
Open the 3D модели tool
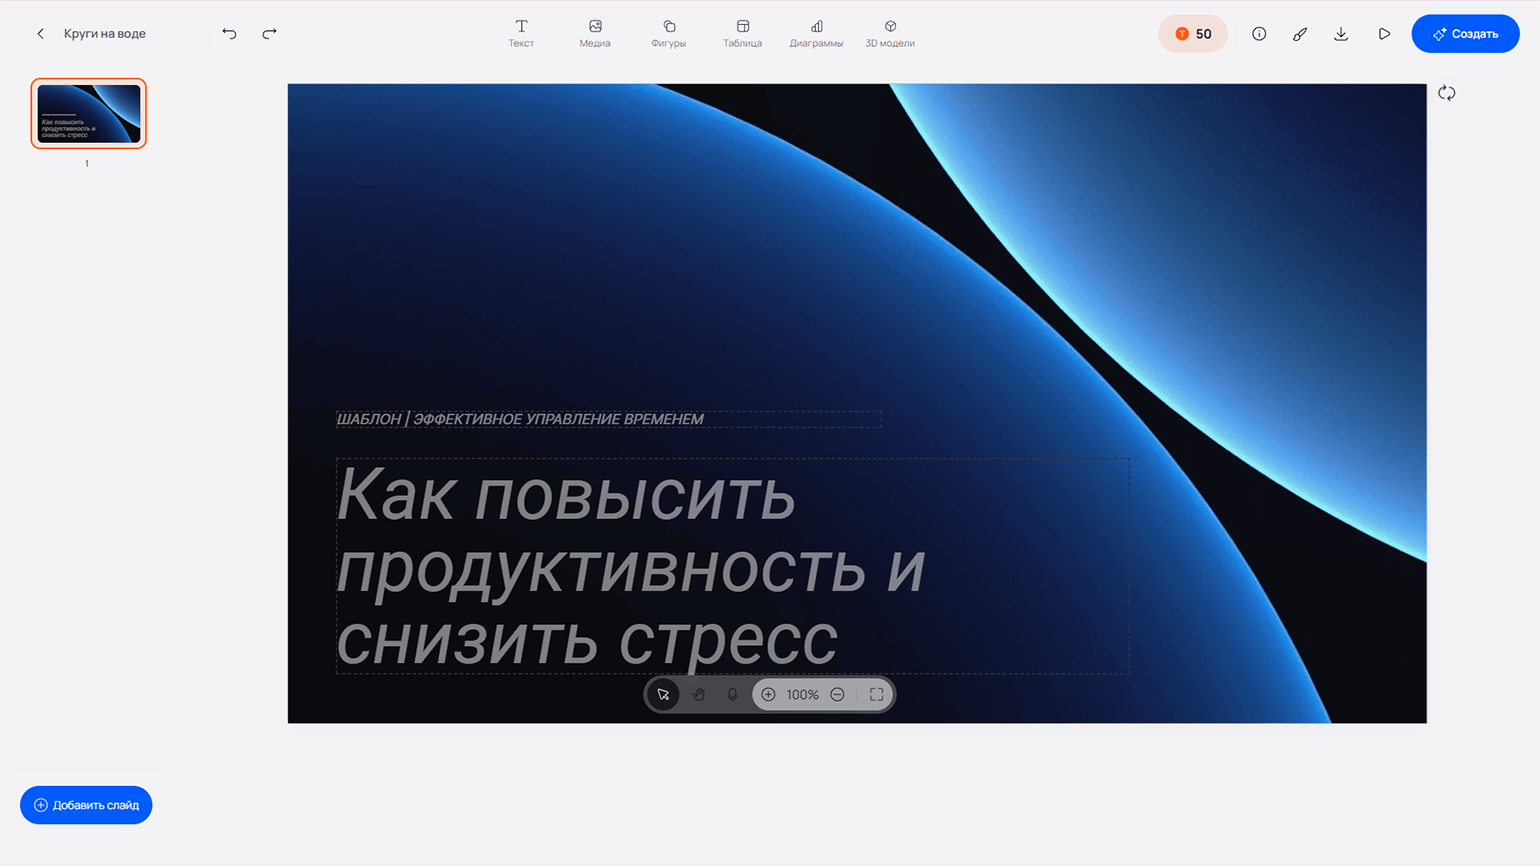pyautogui.click(x=890, y=33)
